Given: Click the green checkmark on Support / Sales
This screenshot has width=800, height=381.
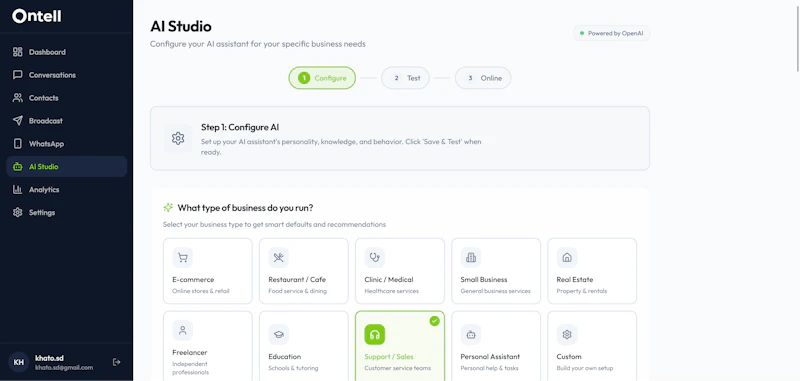Looking at the screenshot, I should 435,321.
